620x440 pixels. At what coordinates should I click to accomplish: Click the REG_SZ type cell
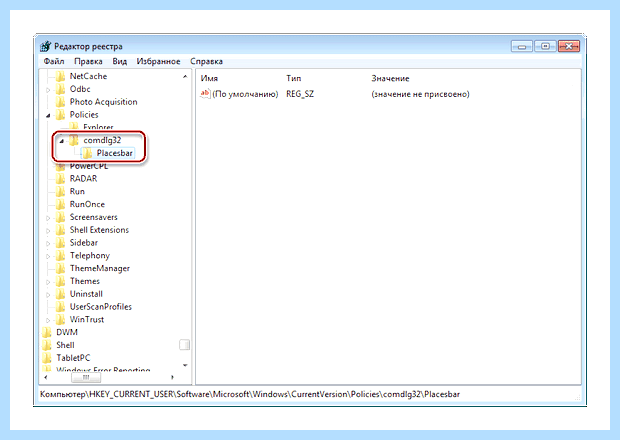tap(300, 94)
